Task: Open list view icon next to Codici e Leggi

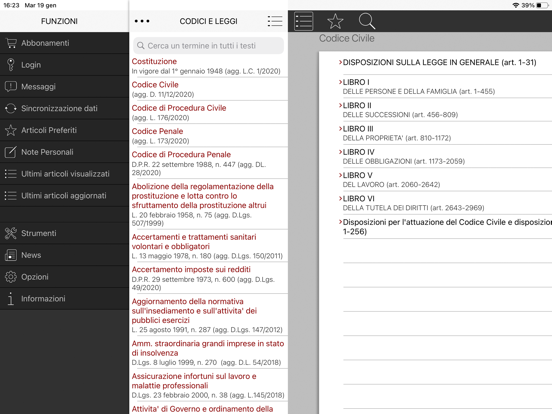Action: coord(275,21)
